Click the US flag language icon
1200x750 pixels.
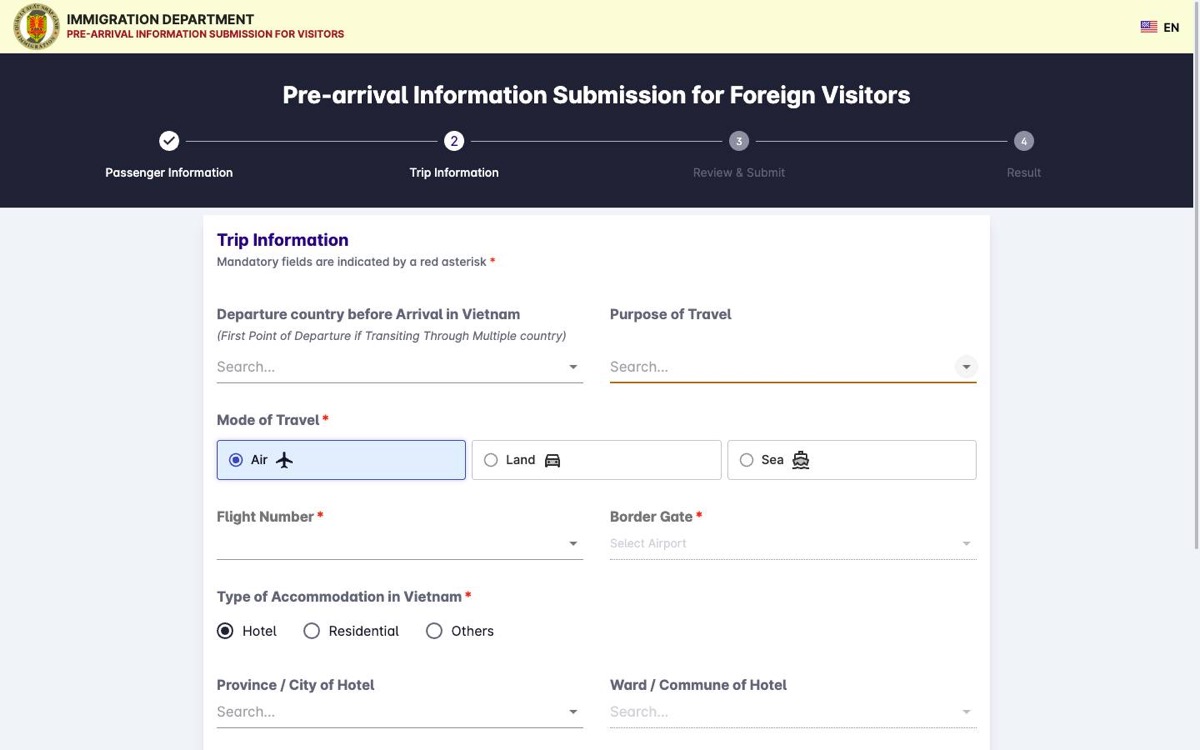point(1149,27)
